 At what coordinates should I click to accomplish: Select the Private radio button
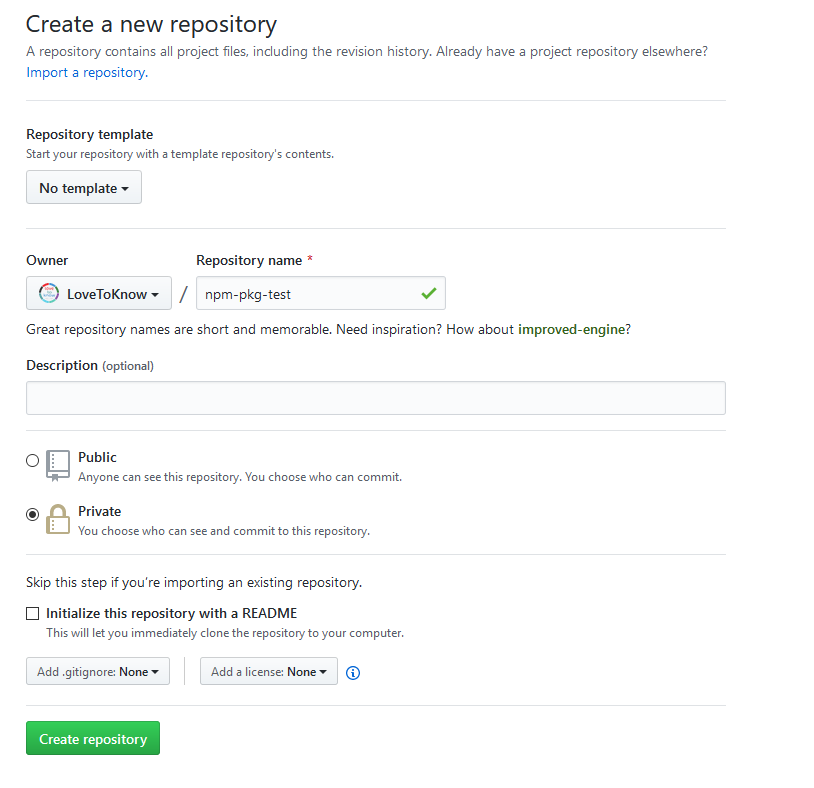coord(33,514)
